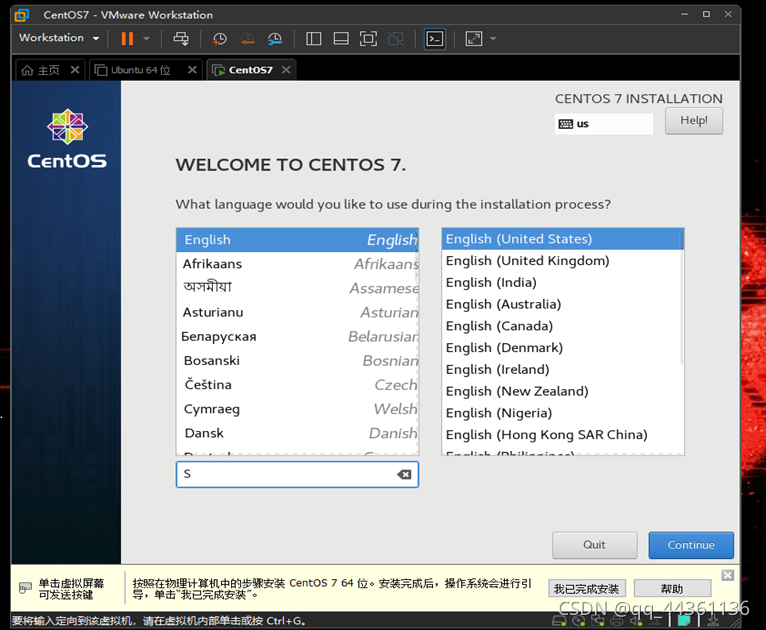Close the Ubuntu 64 位 tab
The width and height of the screenshot is (766, 630).
pos(192,70)
